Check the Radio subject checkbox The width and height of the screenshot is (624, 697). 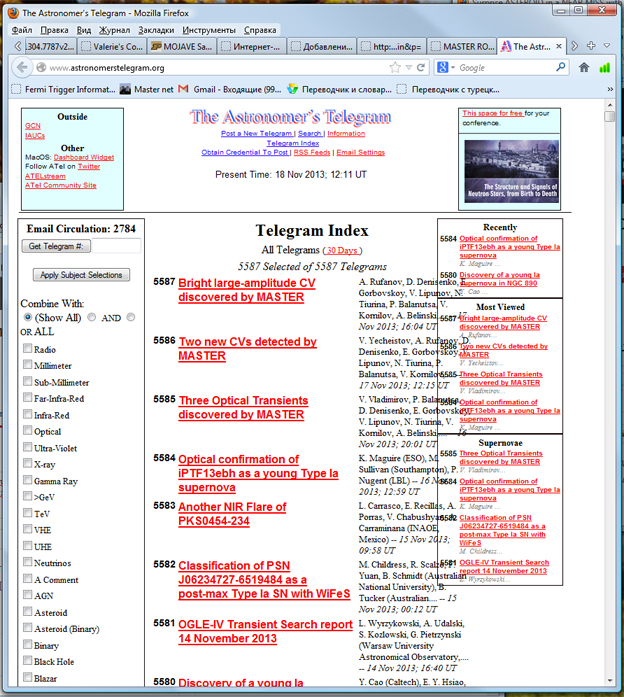click(x=27, y=350)
